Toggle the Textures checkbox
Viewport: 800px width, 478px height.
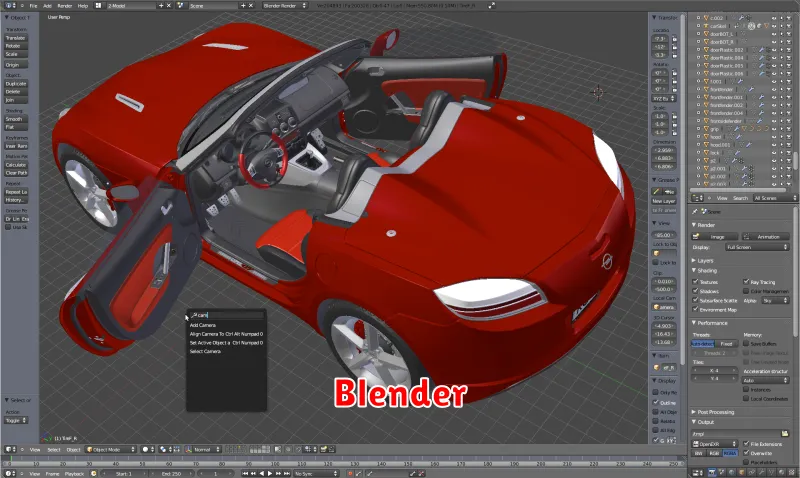tap(695, 282)
